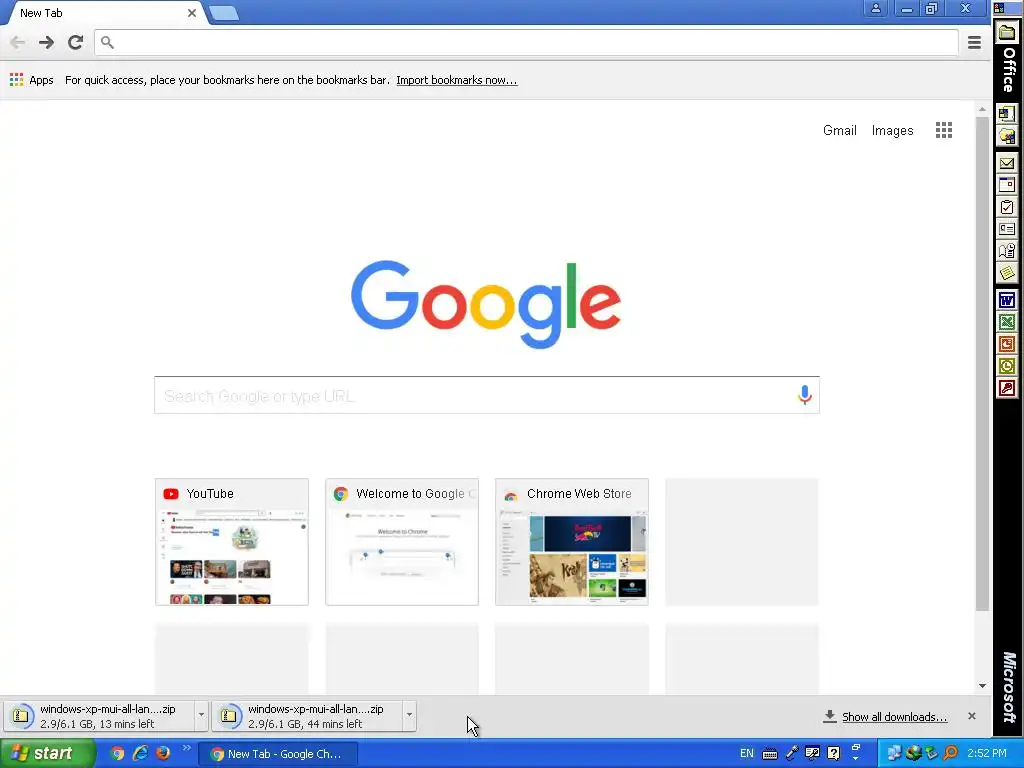1024x768 pixels.
Task: Open second zip download options arrow (44 mins left)
Action: 409,715
